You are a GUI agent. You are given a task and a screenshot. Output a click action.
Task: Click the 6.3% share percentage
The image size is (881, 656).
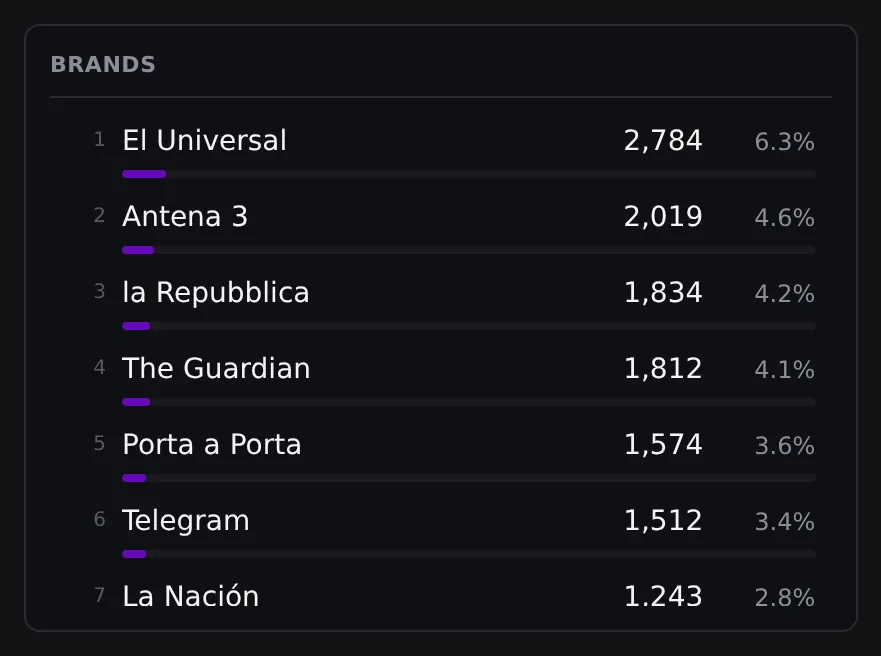(x=784, y=142)
